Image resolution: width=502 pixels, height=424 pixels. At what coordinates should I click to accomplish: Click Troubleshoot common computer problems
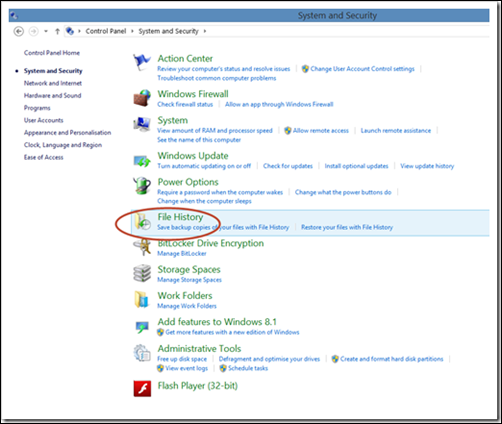pyautogui.click(x=217, y=78)
